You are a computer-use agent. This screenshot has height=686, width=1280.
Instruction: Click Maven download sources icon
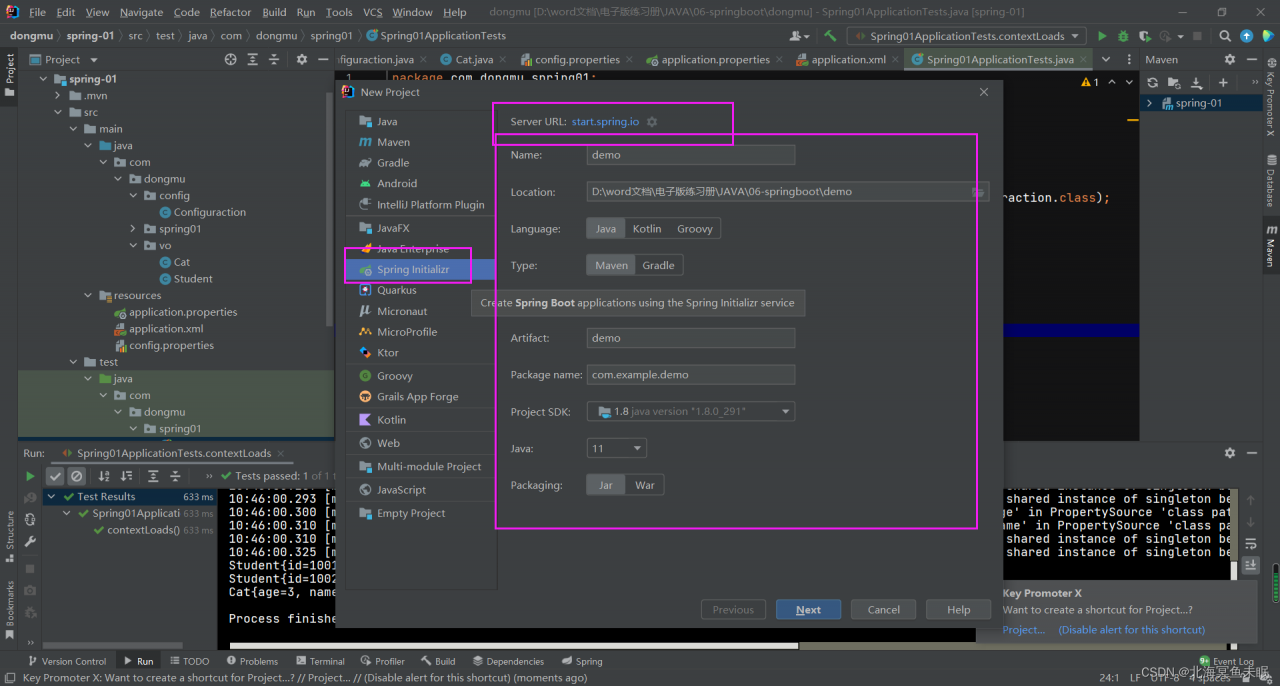pos(1196,82)
